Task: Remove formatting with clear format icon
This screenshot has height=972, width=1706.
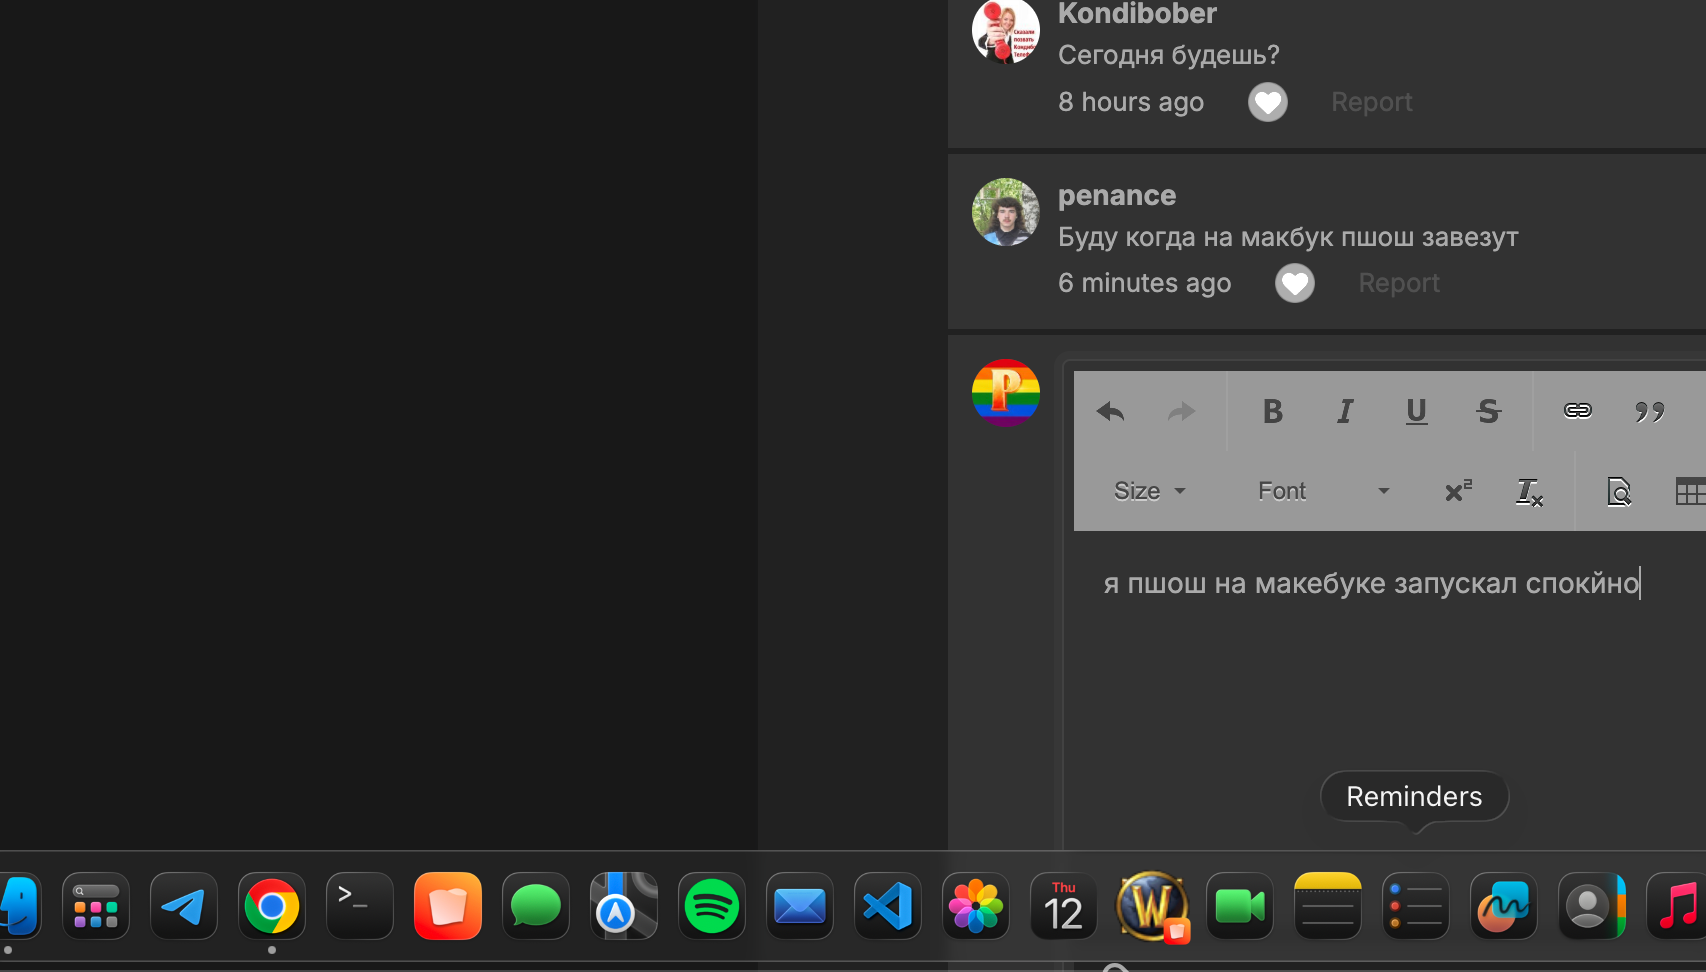Action: click(1529, 492)
